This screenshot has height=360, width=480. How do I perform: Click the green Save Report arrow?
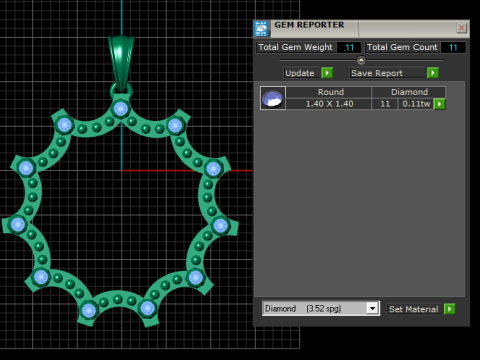pyautogui.click(x=433, y=73)
